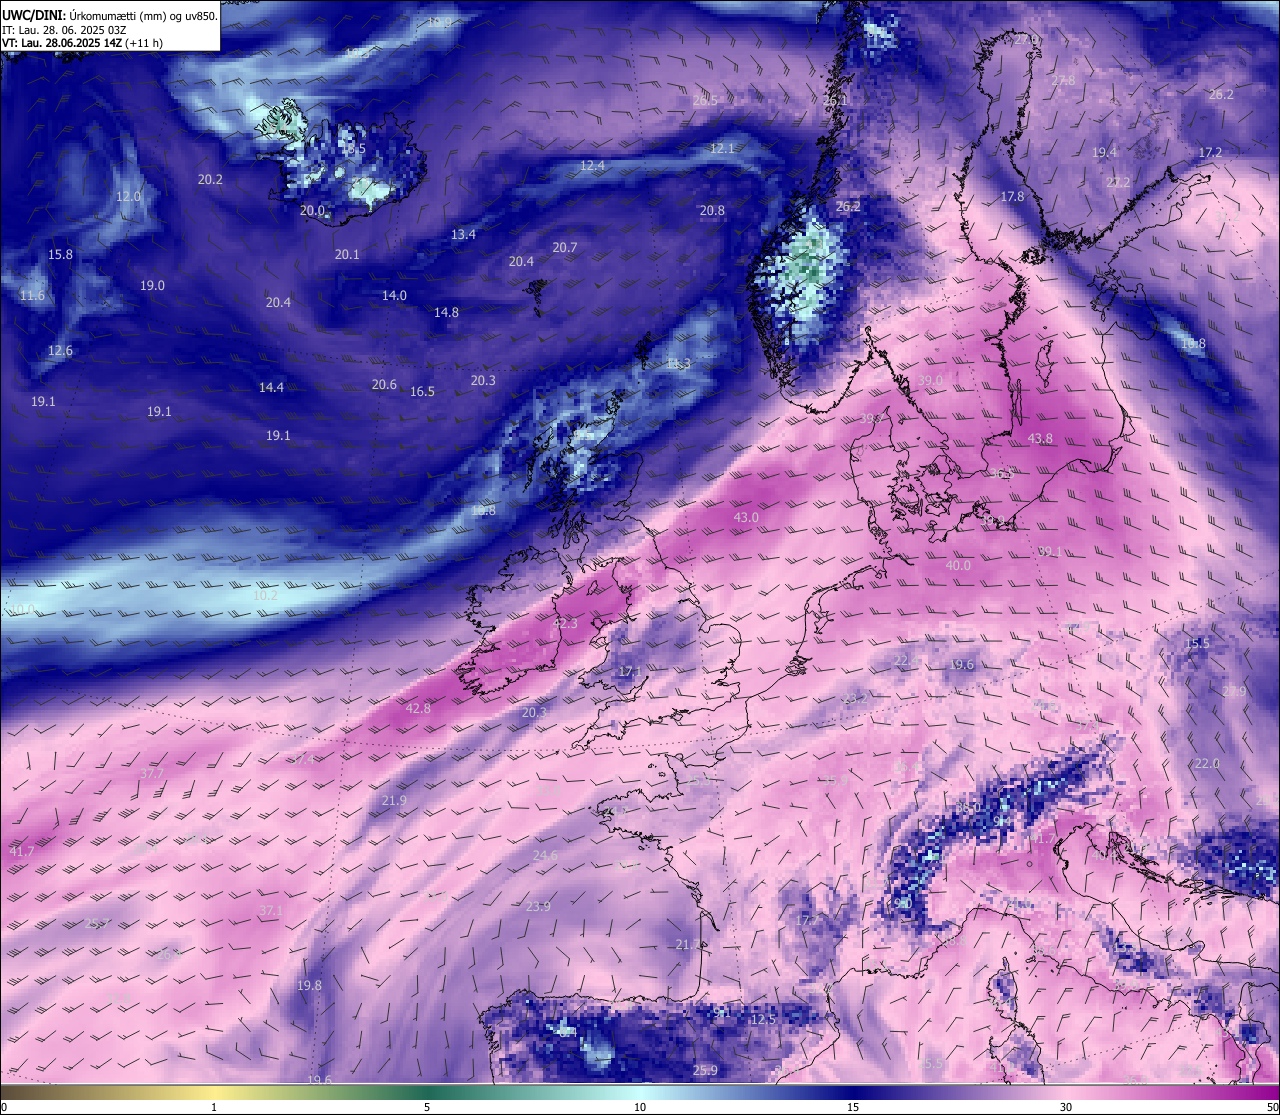This screenshot has height=1115, width=1280.
Task: Click the colorbar tick label 5
Action: click(x=427, y=1107)
